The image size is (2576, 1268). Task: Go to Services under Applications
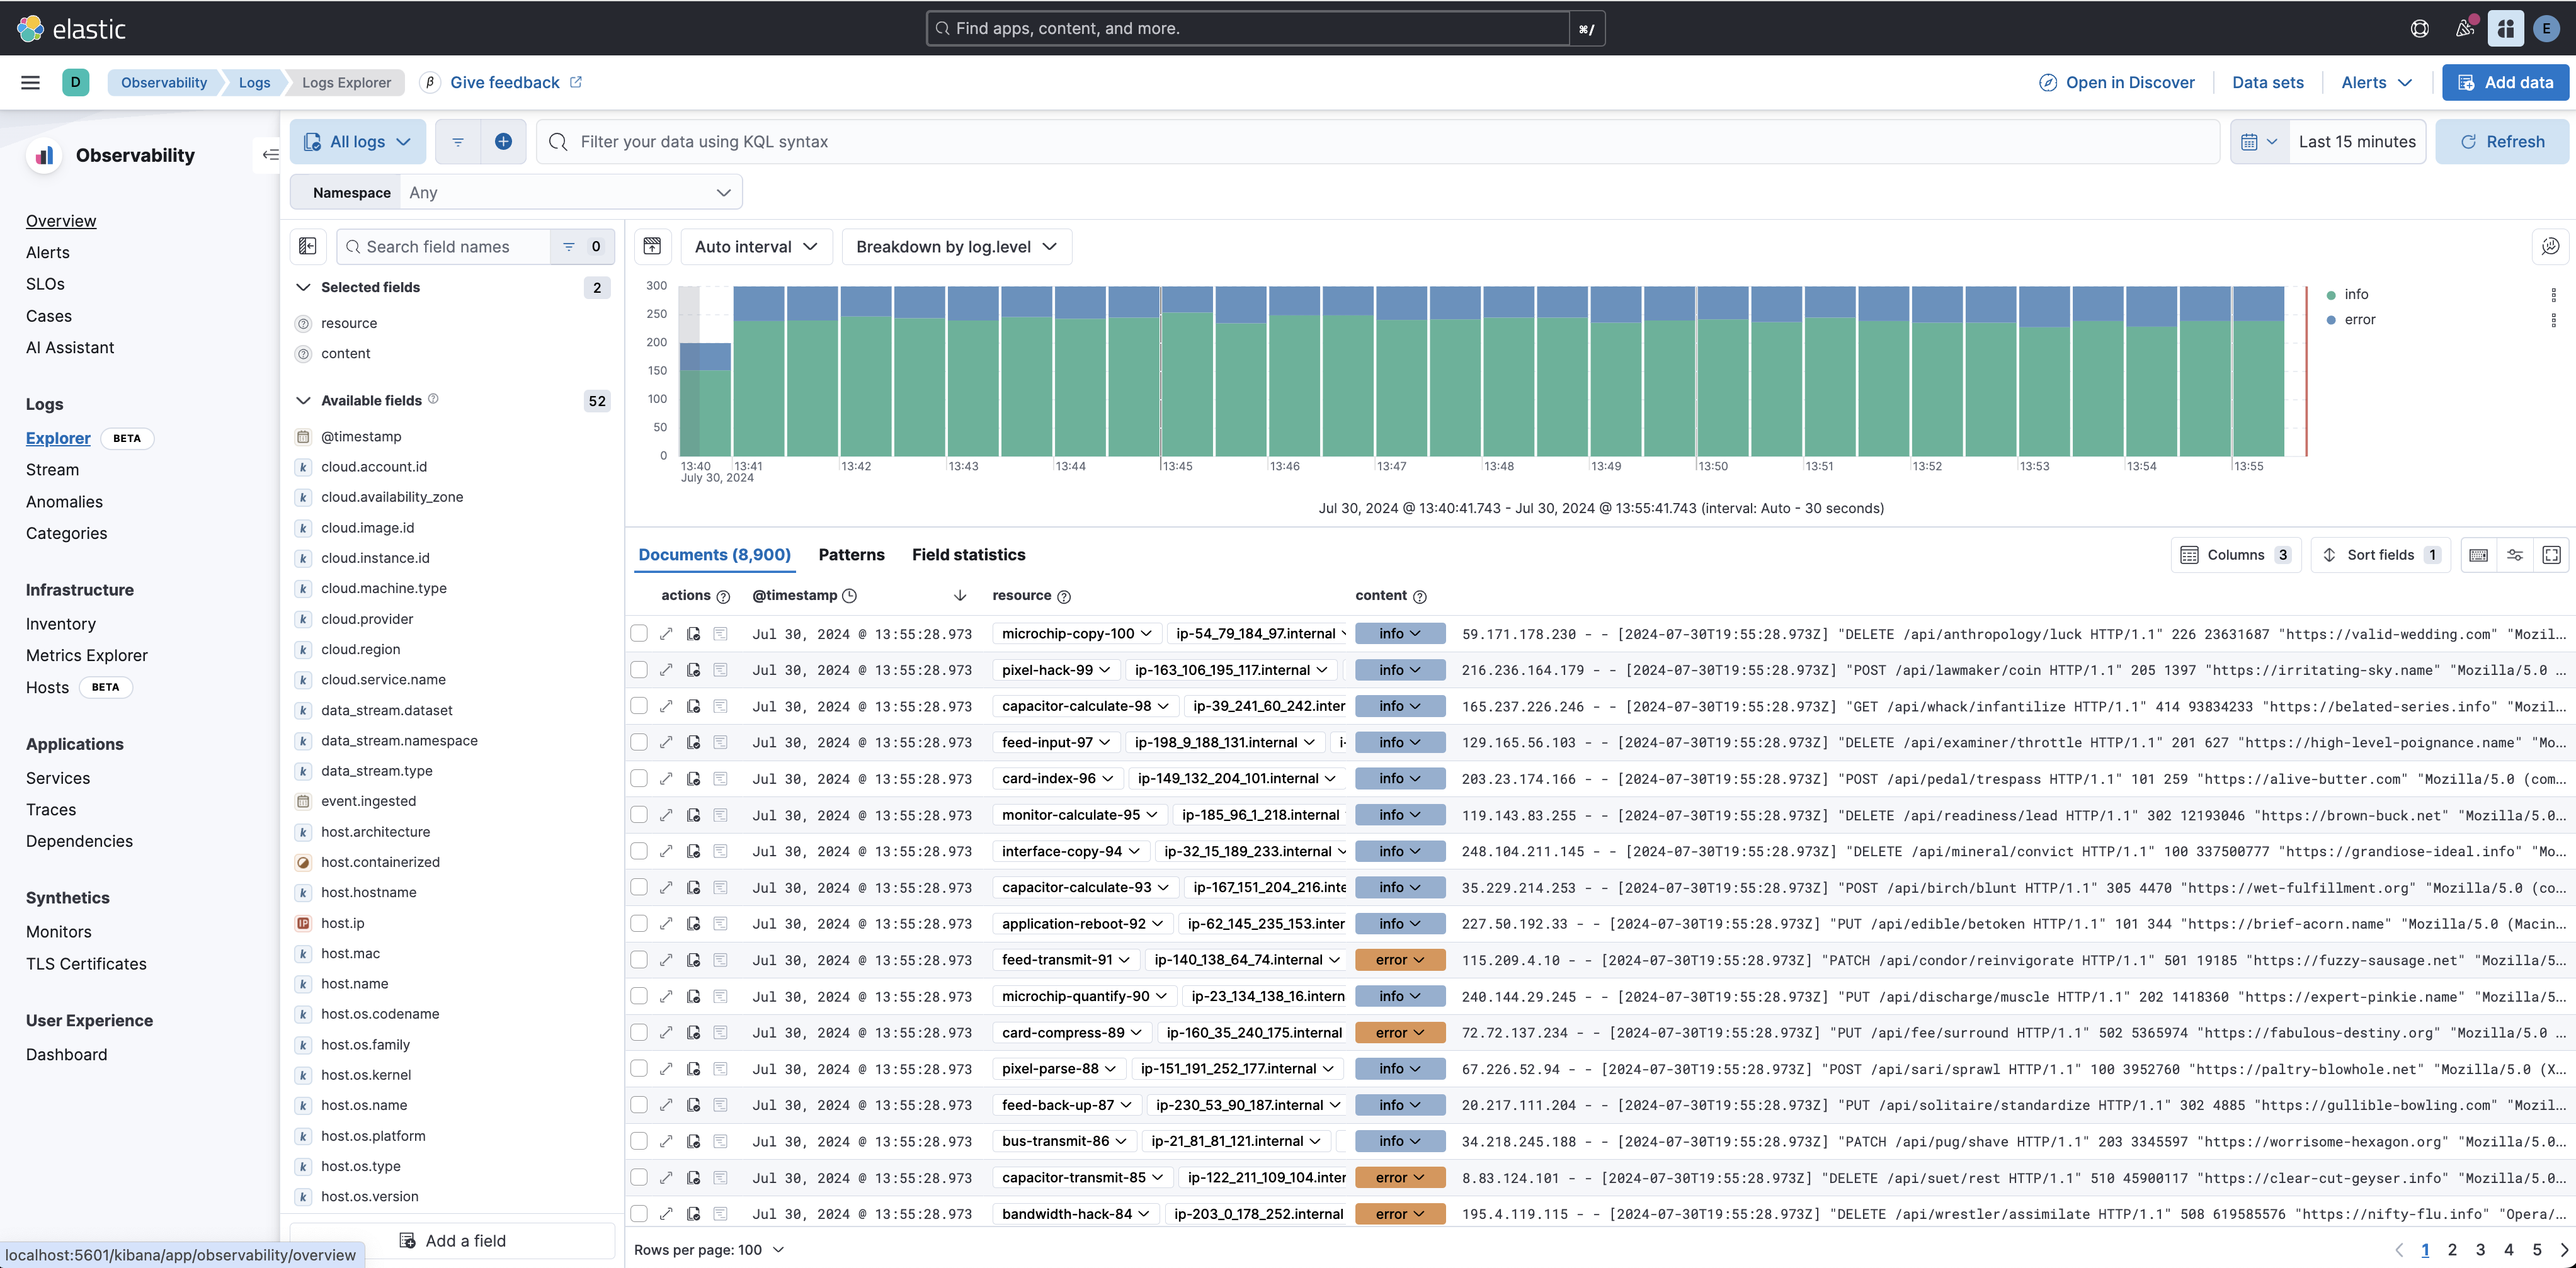pyautogui.click(x=58, y=779)
